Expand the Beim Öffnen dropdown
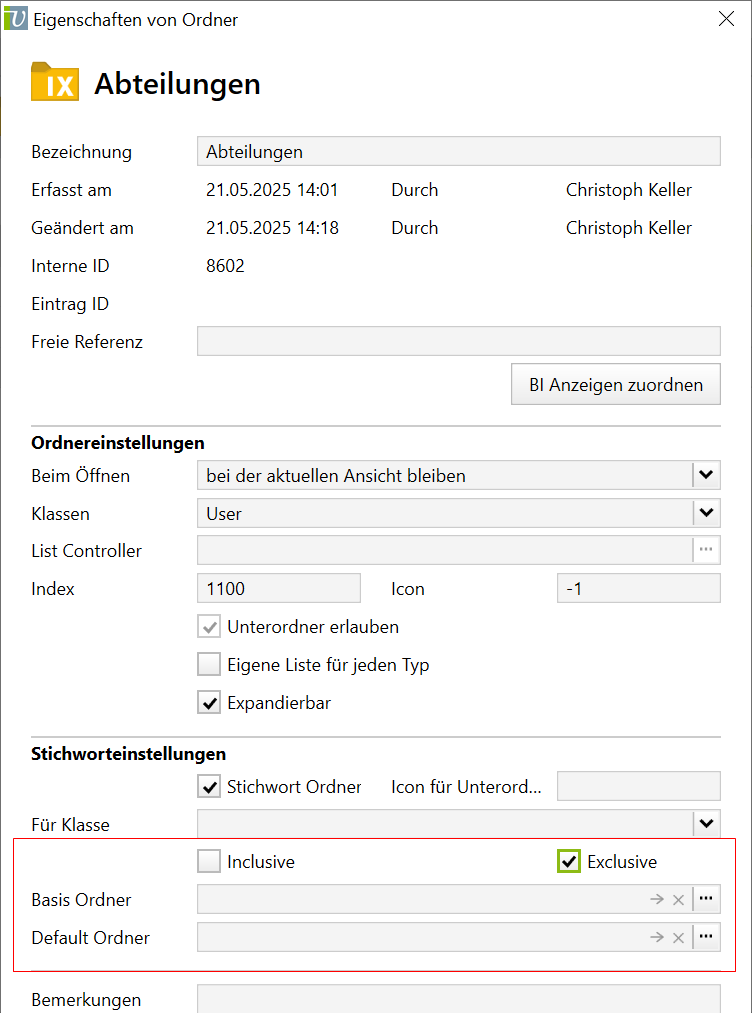The width and height of the screenshot is (752, 1013). point(706,475)
